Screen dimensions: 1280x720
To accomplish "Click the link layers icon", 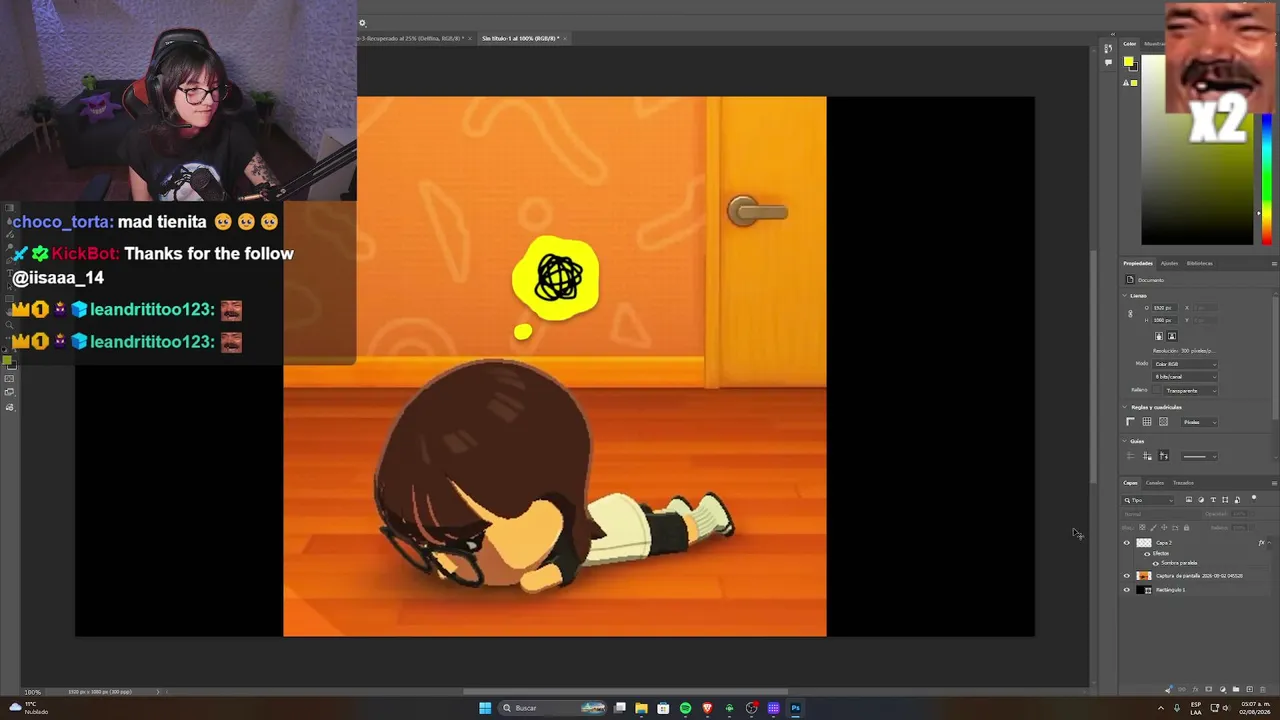I will coord(1182,689).
